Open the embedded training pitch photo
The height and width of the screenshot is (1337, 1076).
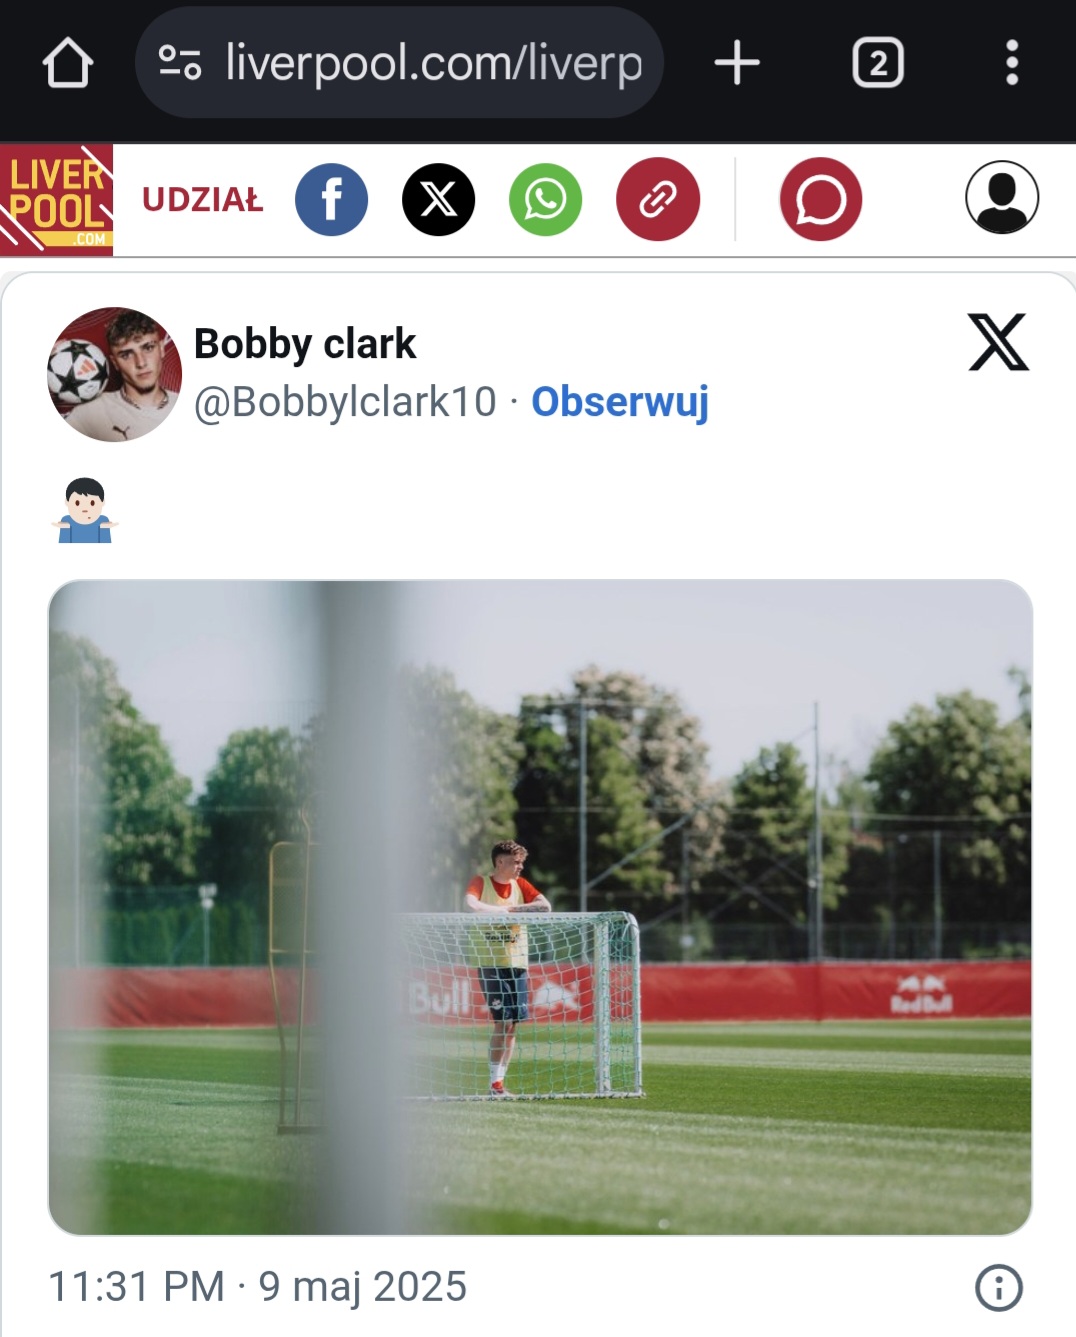click(x=540, y=907)
